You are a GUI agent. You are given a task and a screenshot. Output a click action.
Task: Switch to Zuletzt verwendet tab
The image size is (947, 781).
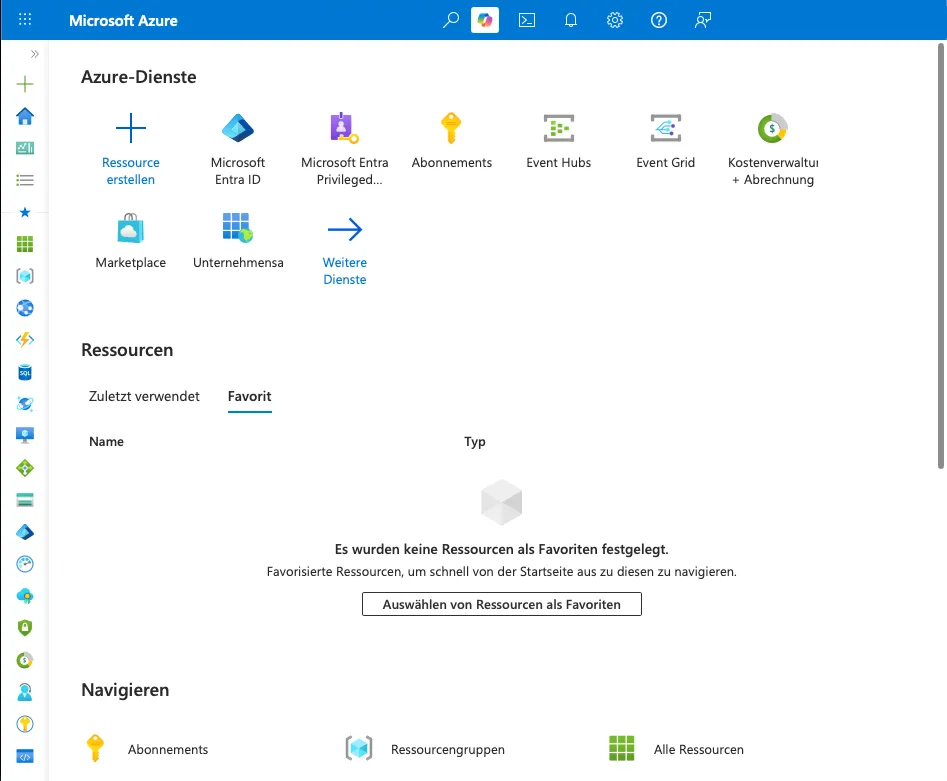coord(144,396)
